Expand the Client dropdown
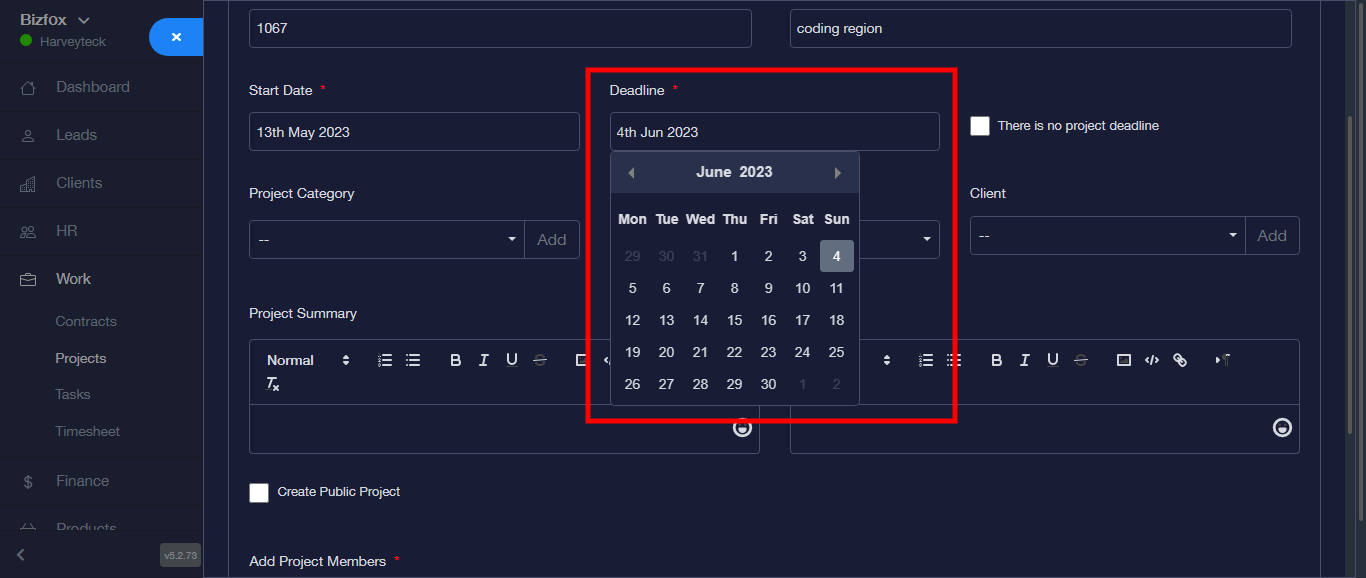This screenshot has height=578, width=1366. point(1107,236)
